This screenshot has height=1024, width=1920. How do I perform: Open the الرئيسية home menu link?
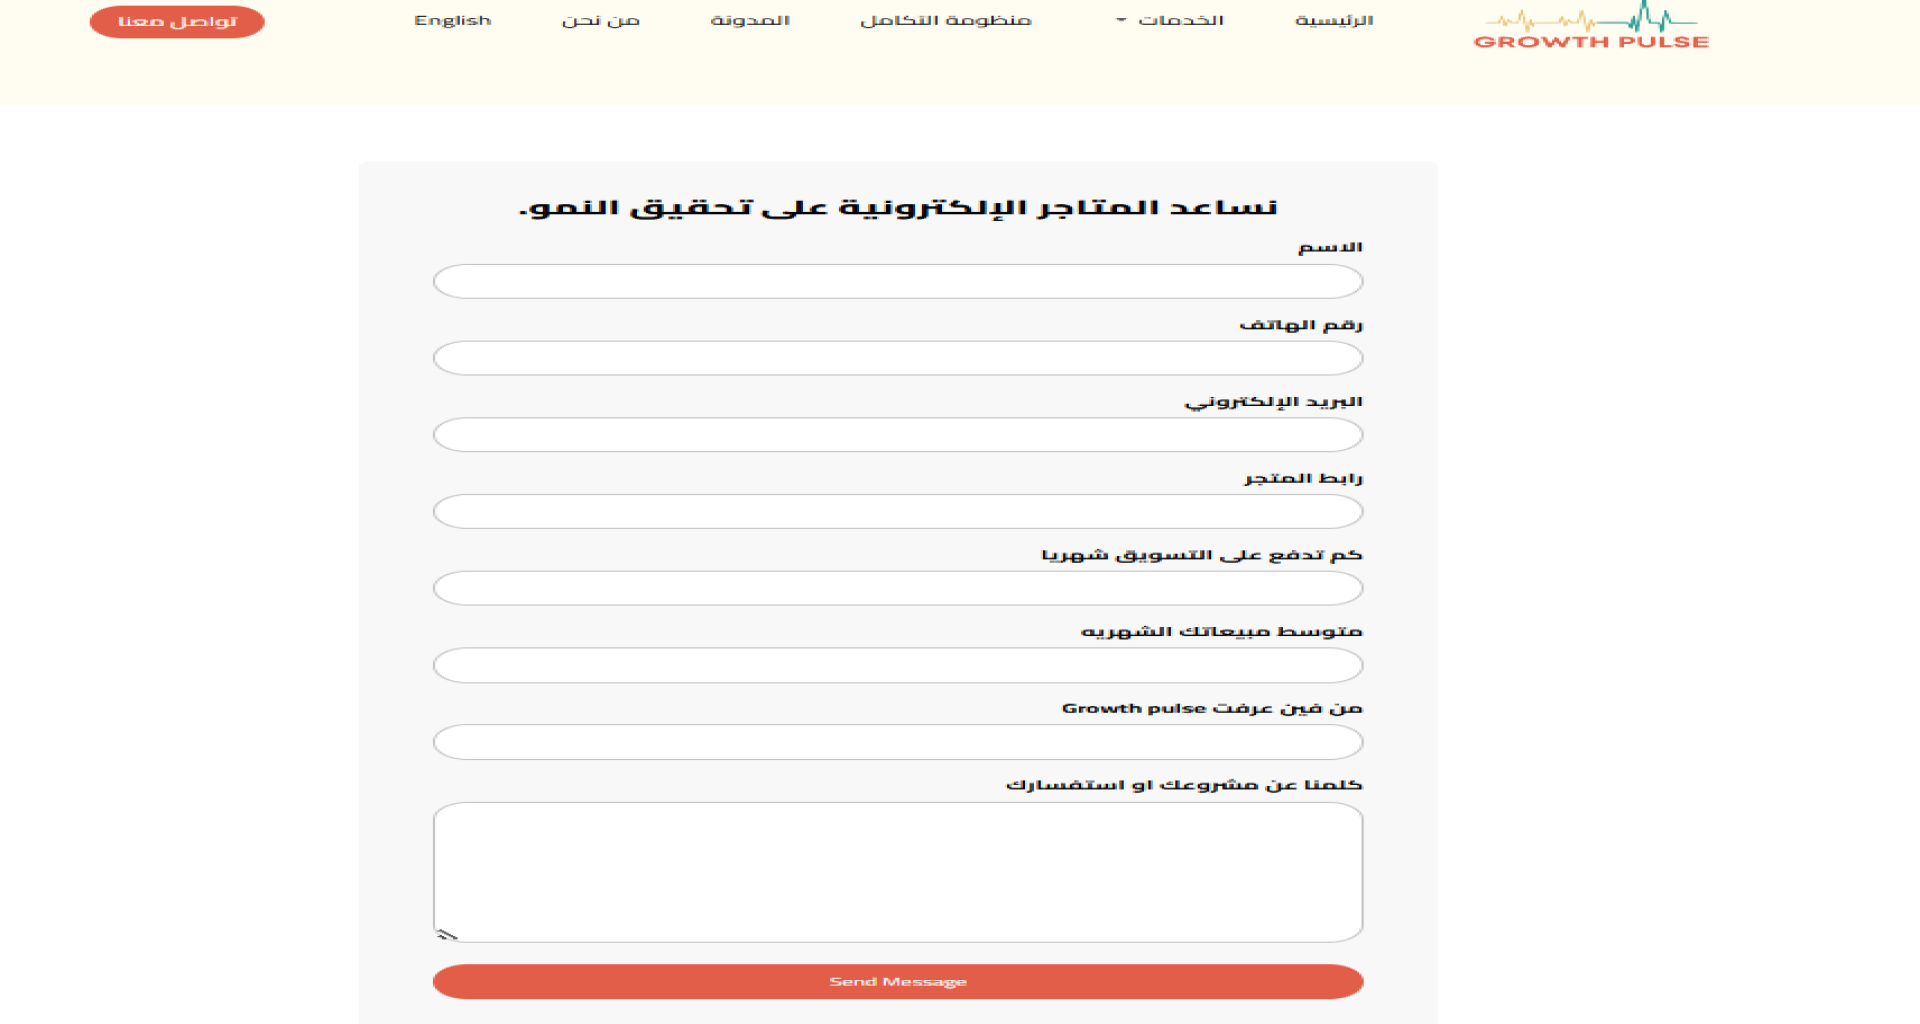click(x=1334, y=21)
